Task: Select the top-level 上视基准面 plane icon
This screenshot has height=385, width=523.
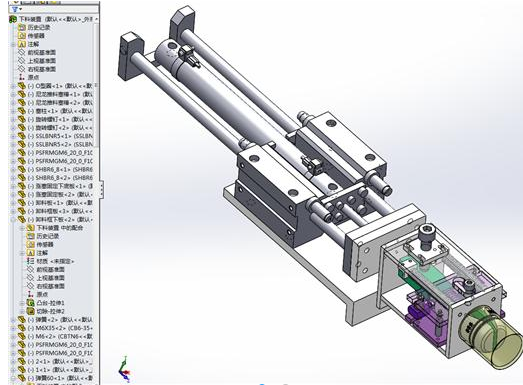Action: [22, 61]
